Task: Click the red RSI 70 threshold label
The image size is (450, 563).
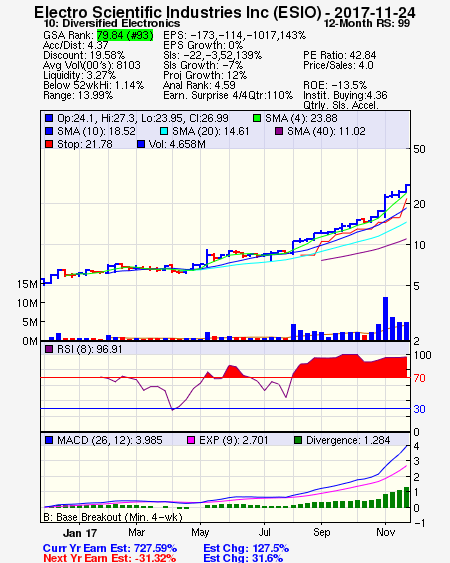Action: click(419, 378)
